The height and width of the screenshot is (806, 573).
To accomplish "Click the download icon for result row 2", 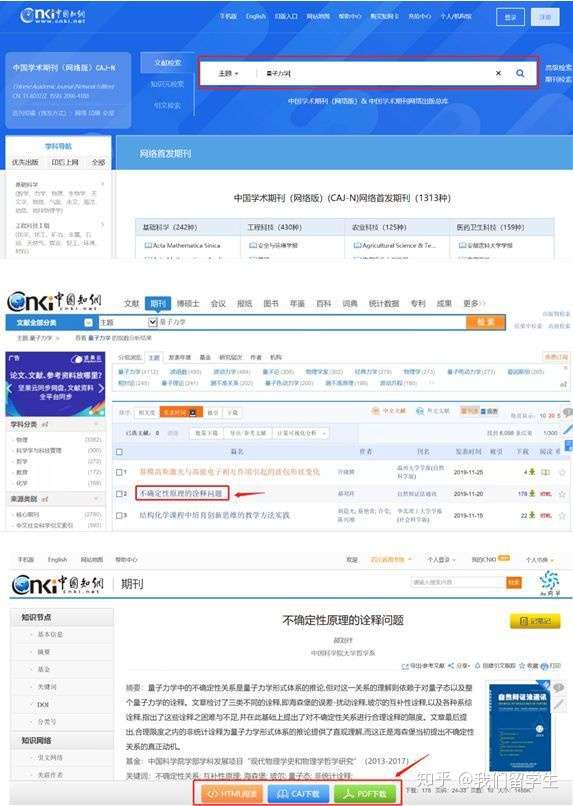I will [x=532, y=493].
